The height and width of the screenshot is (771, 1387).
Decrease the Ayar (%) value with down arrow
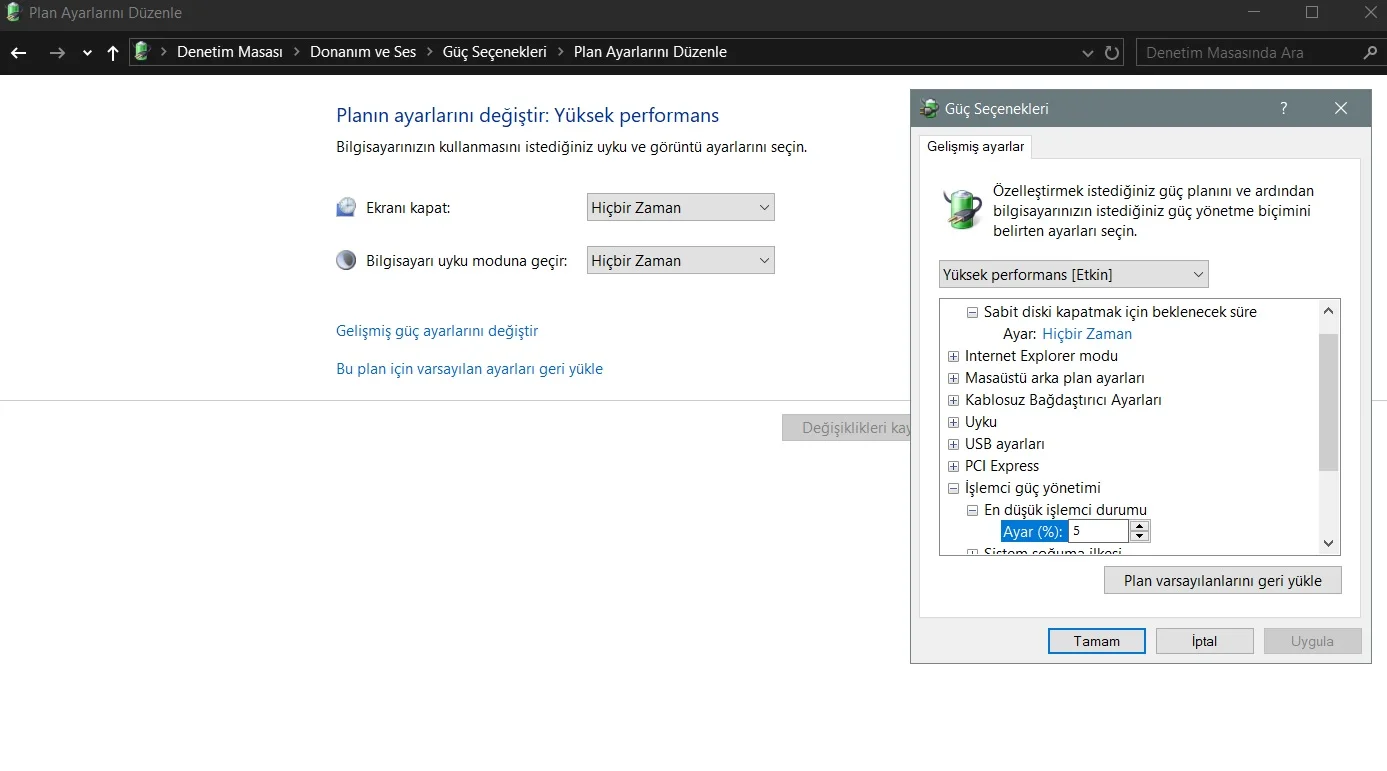click(1140, 537)
